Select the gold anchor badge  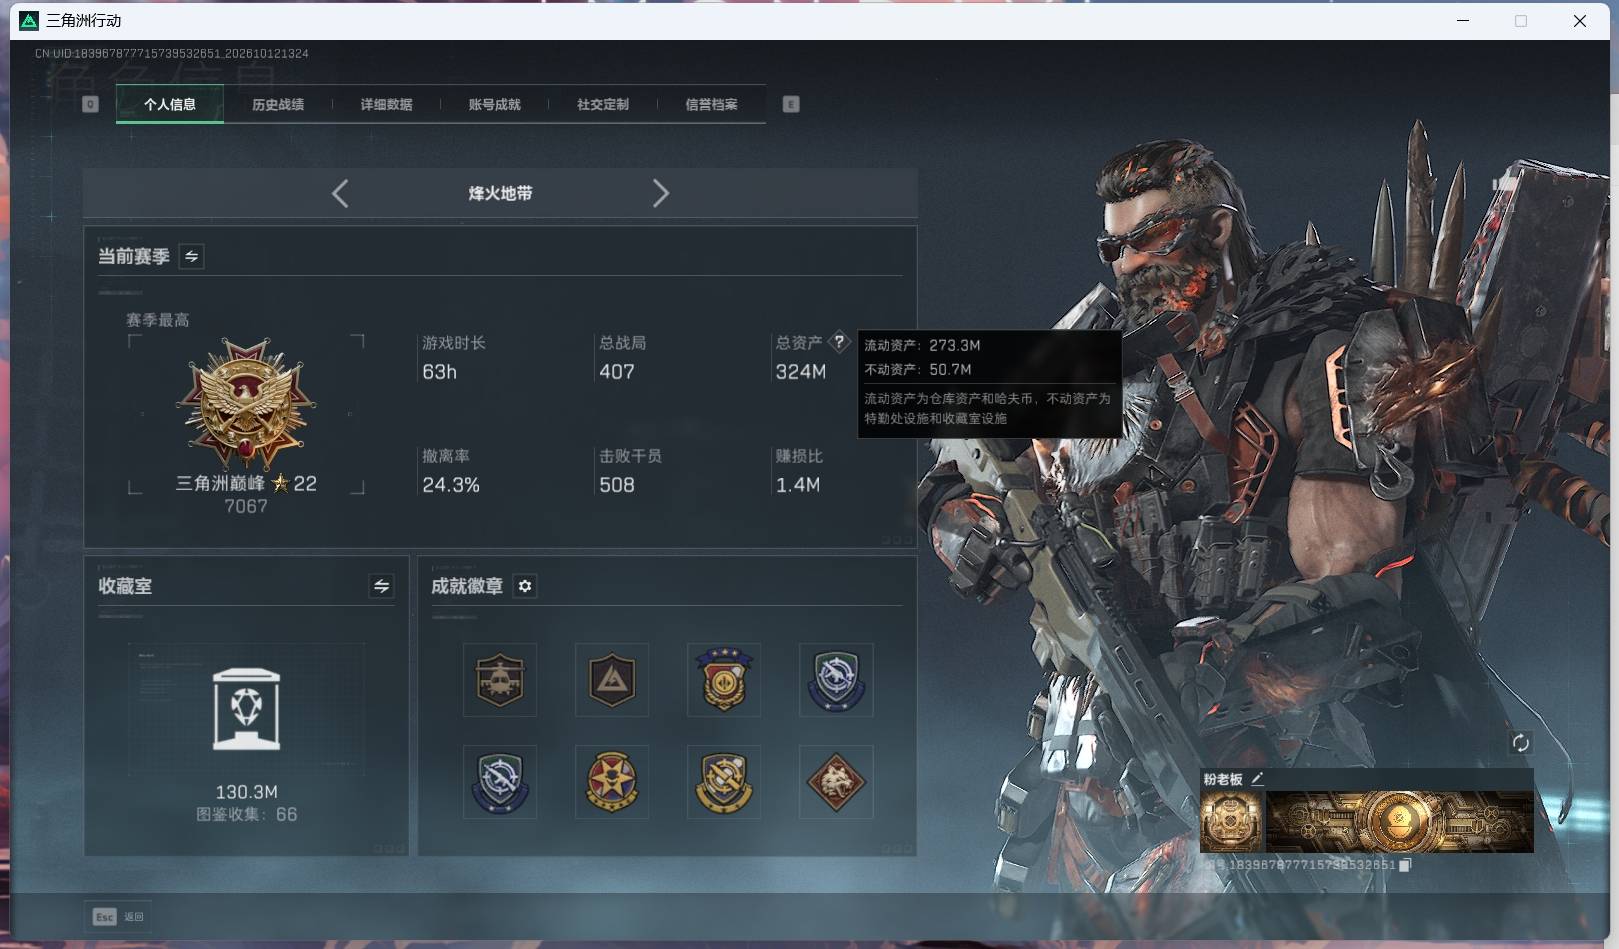[724, 782]
